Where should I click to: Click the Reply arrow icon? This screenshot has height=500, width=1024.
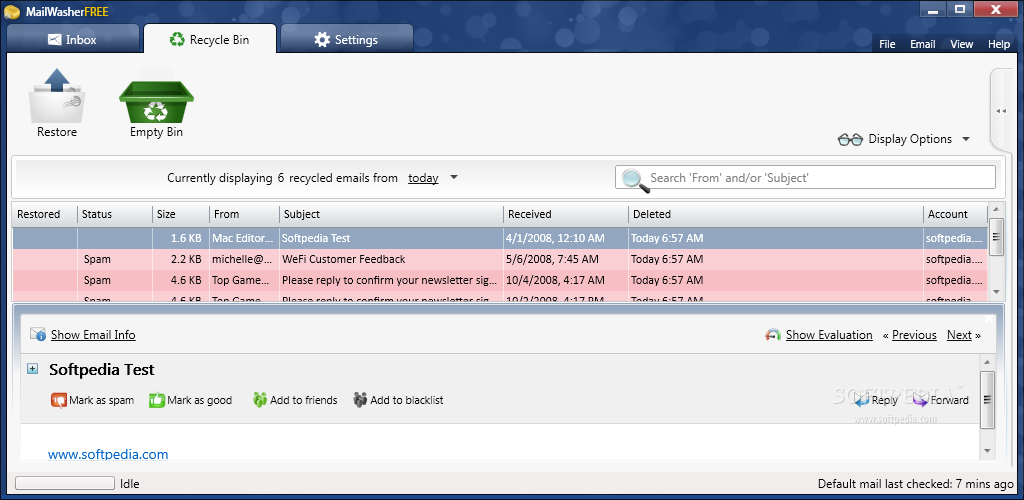click(861, 399)
